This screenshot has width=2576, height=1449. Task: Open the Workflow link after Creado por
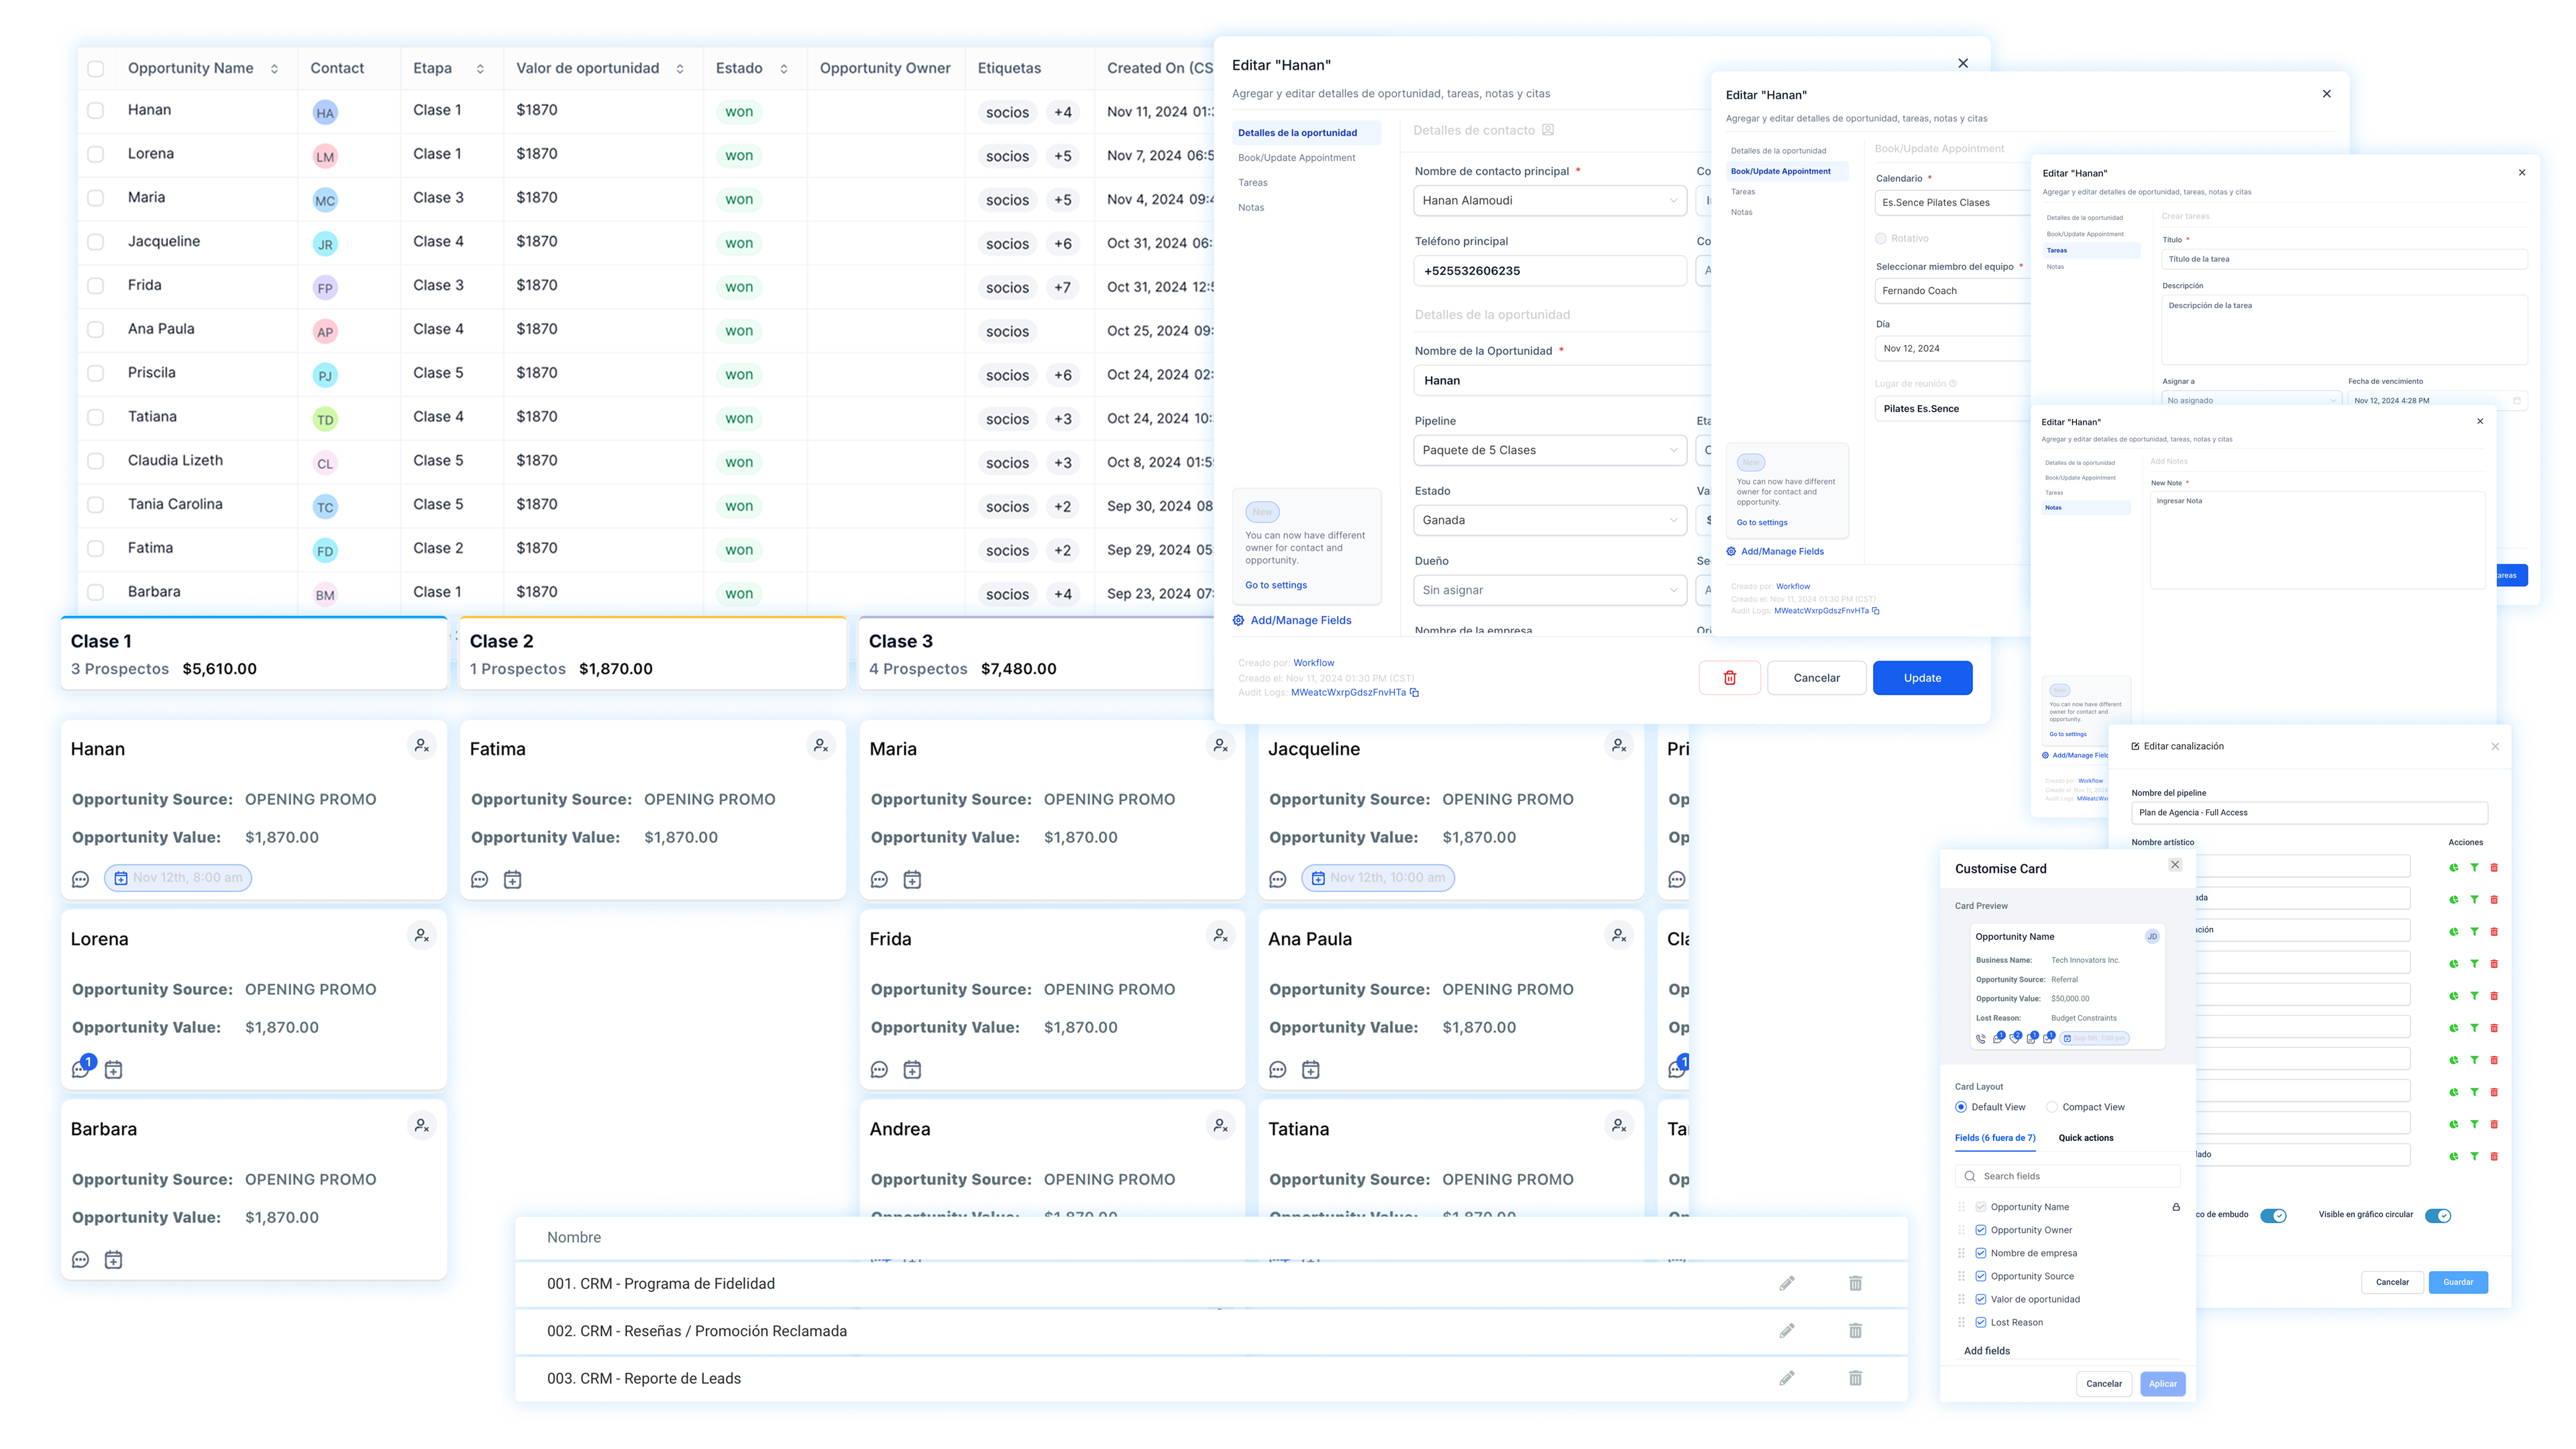(1313, 663)
